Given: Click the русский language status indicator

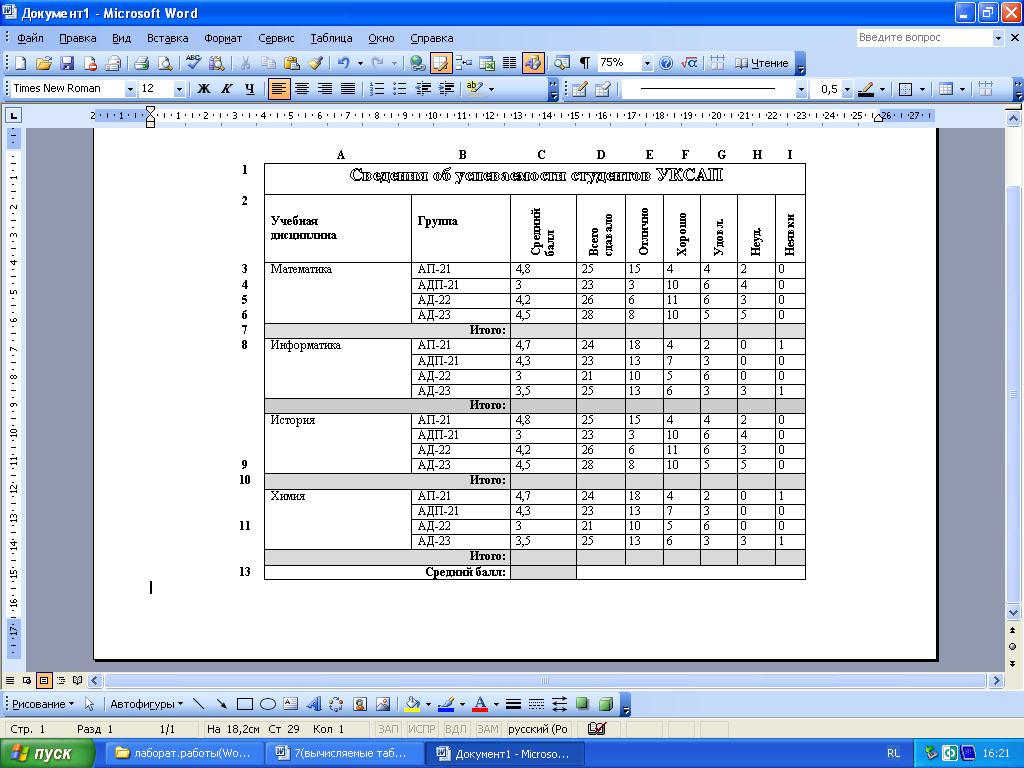Looking at the screenshot, I should tap(537, 729).
